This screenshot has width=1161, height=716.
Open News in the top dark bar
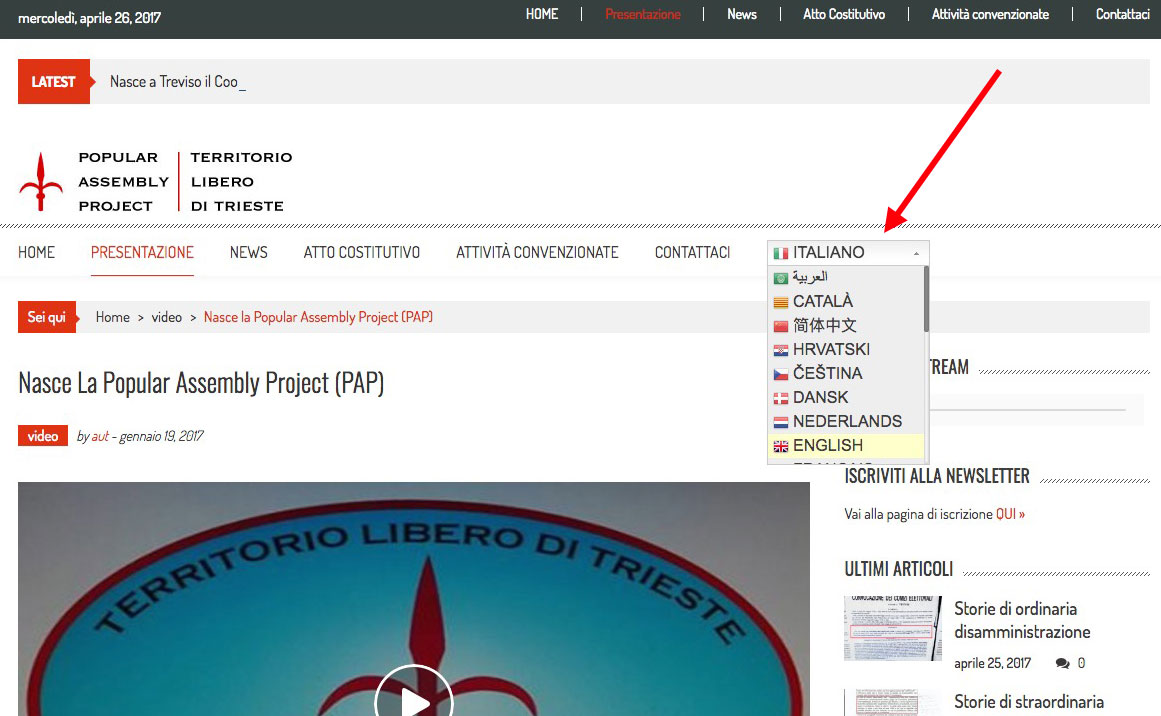[742, 14]
